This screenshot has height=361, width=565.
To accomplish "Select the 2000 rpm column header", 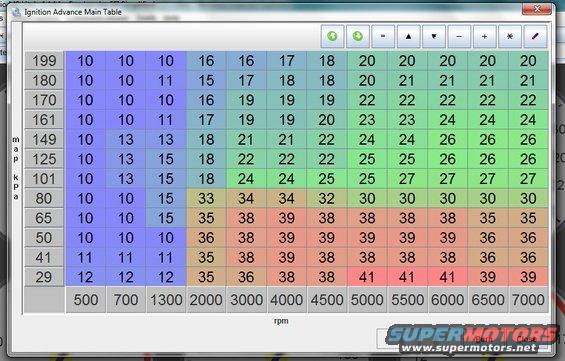I will coord(206,300).
